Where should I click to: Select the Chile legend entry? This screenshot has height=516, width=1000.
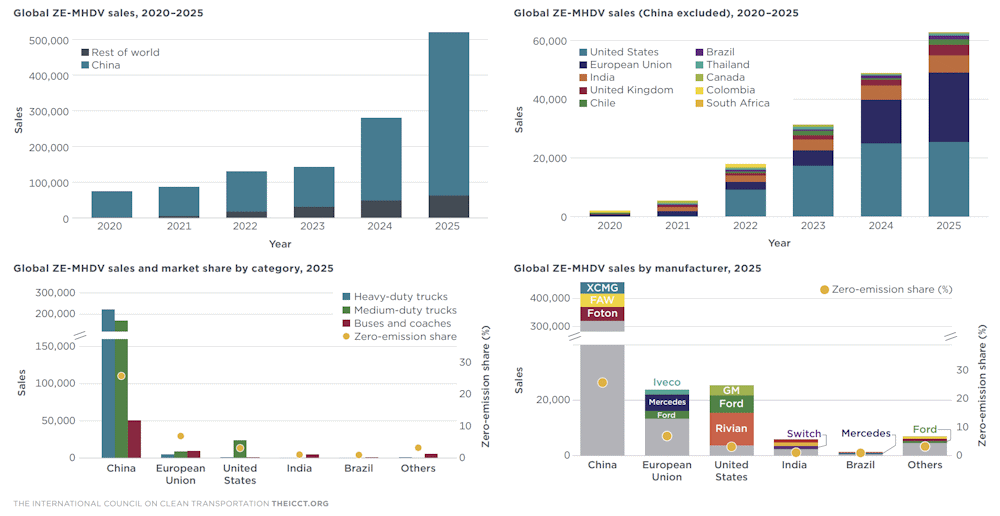(x=598, y=103)
